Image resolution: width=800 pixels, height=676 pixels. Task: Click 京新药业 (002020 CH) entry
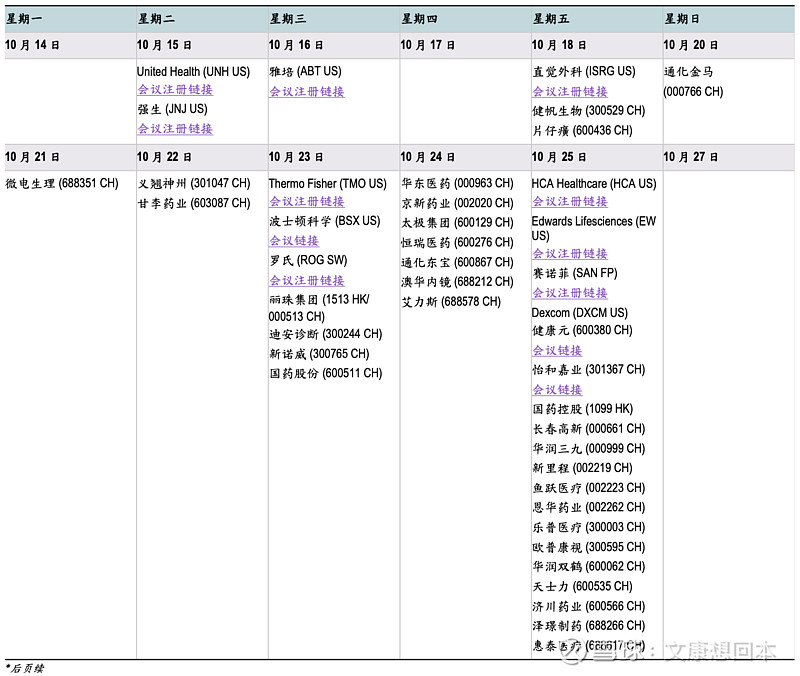[457, 203]
